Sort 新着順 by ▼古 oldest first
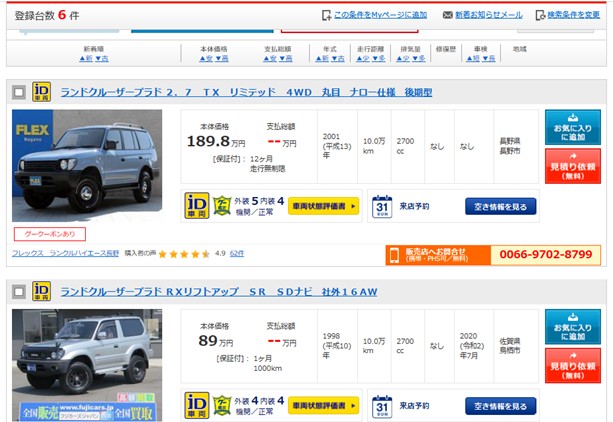 [102, 58]
